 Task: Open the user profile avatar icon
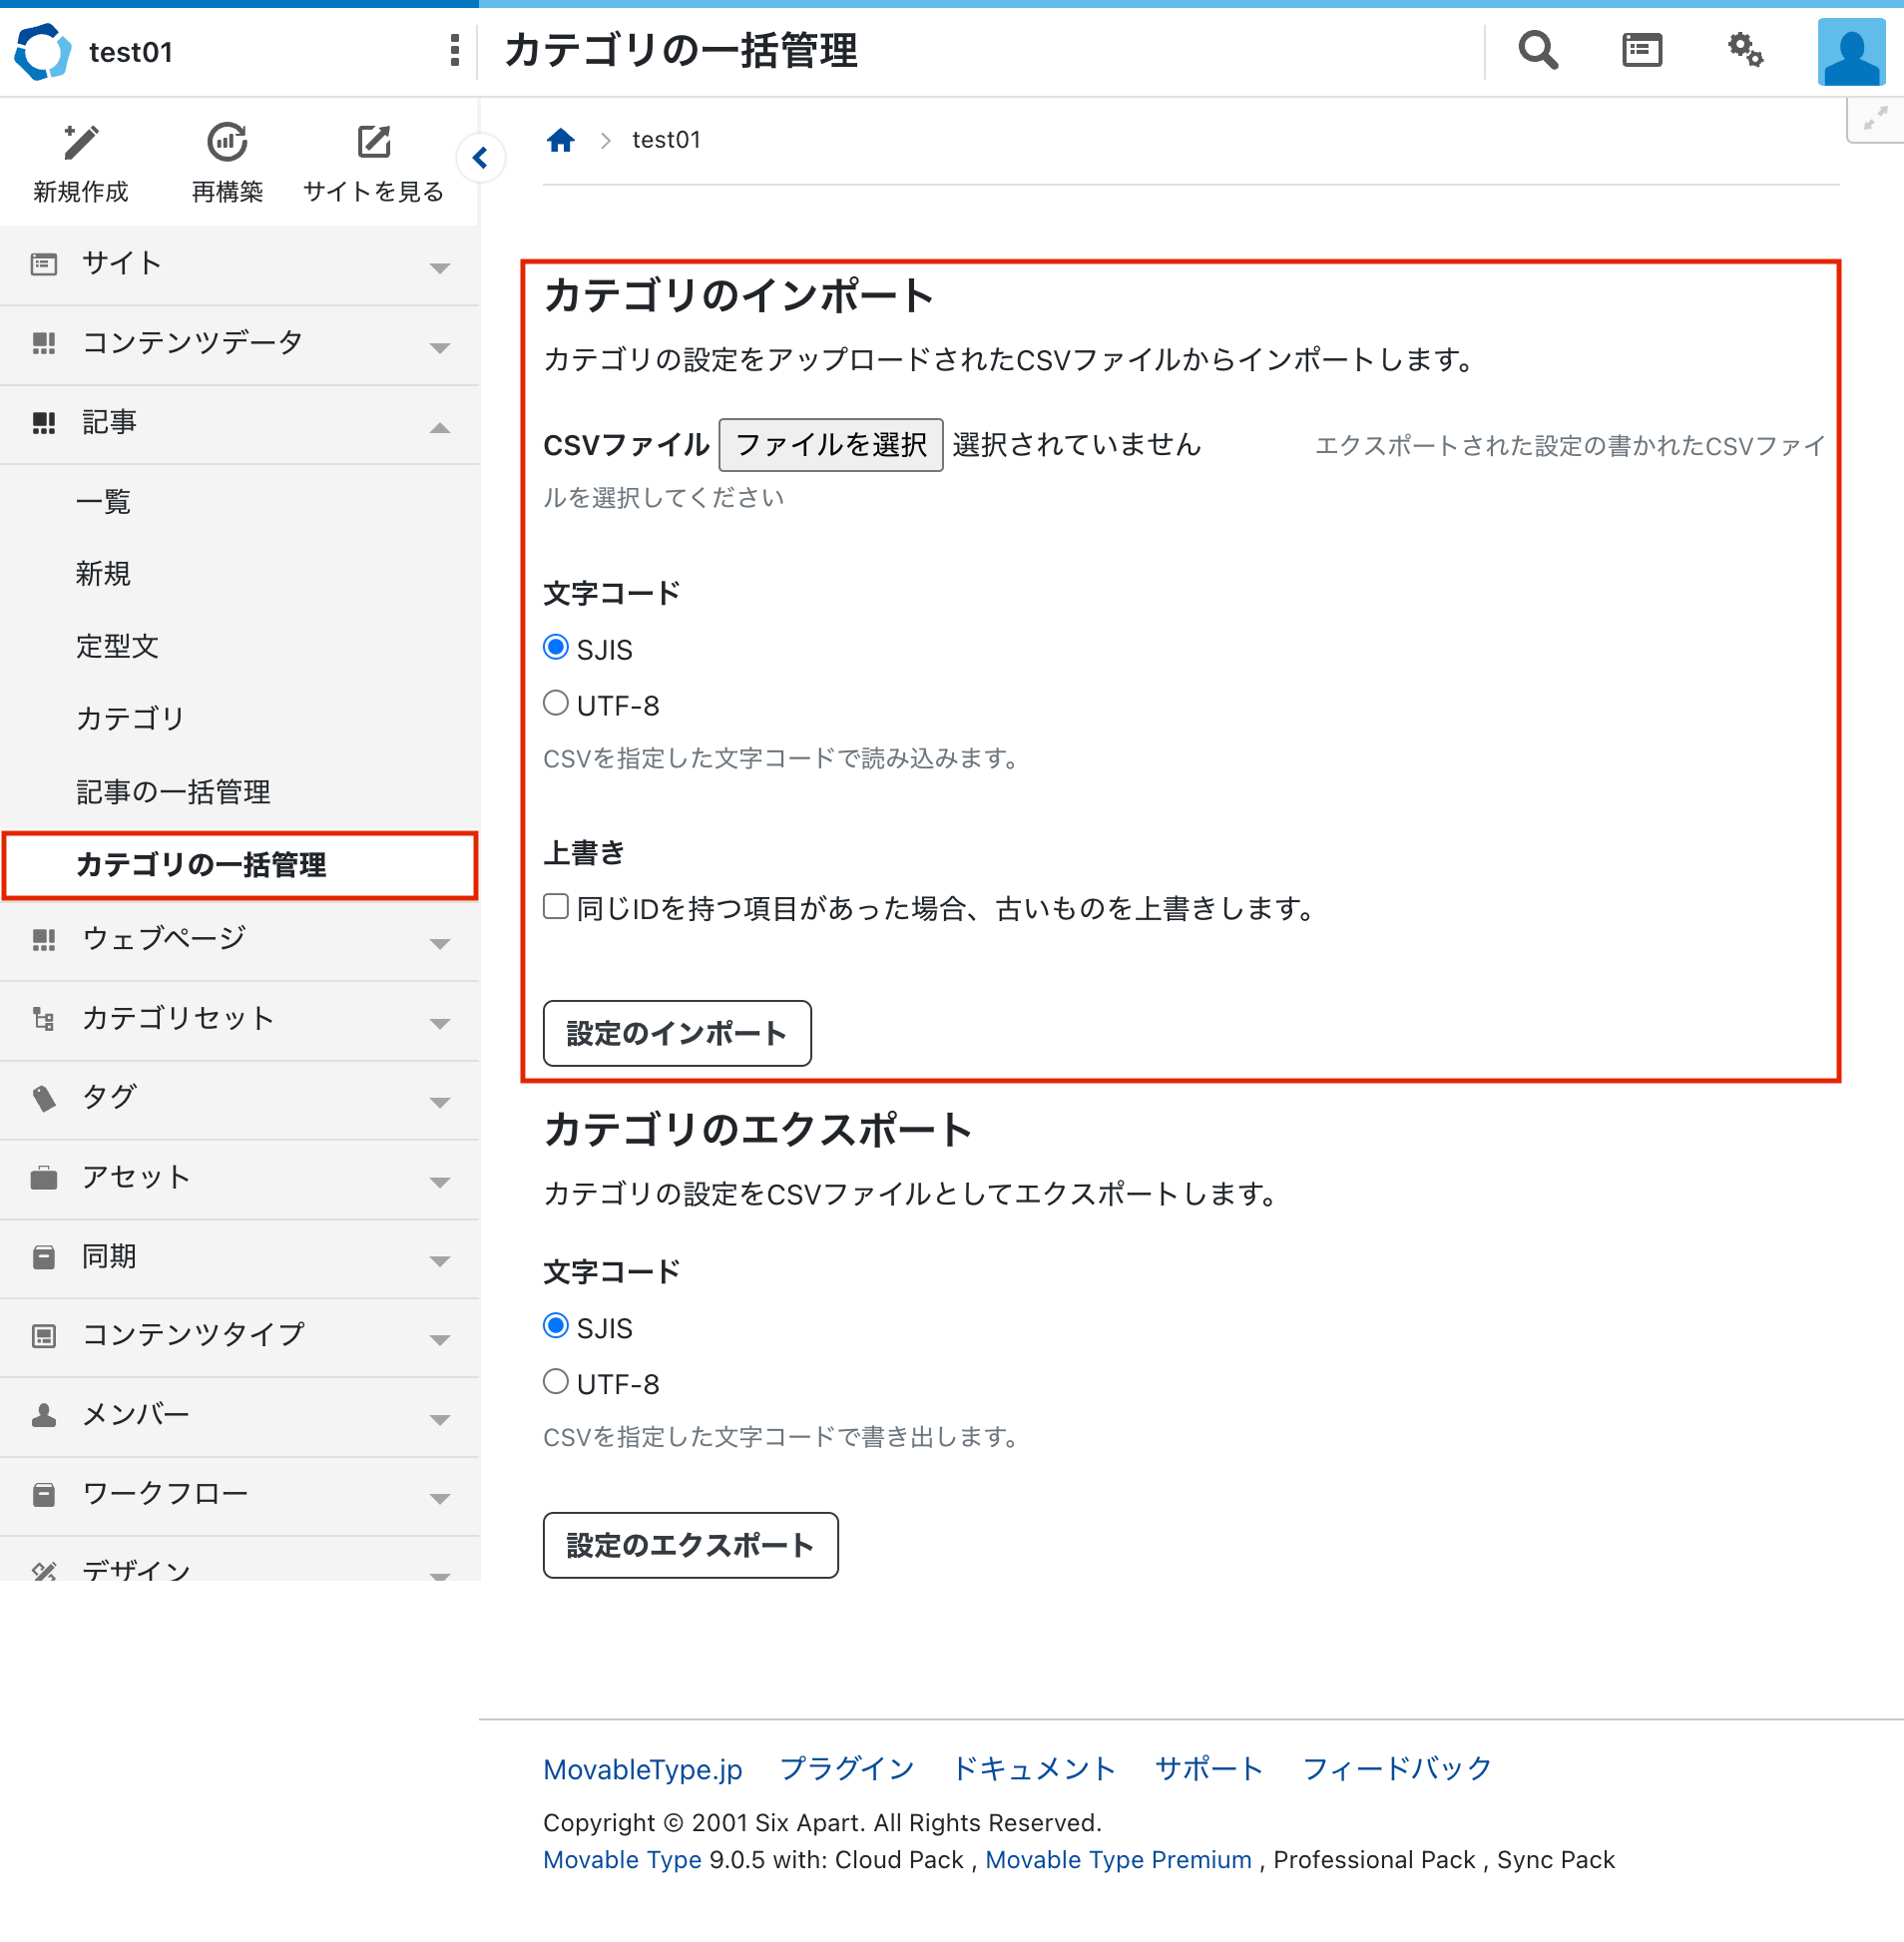click(x=1850, y=52)
